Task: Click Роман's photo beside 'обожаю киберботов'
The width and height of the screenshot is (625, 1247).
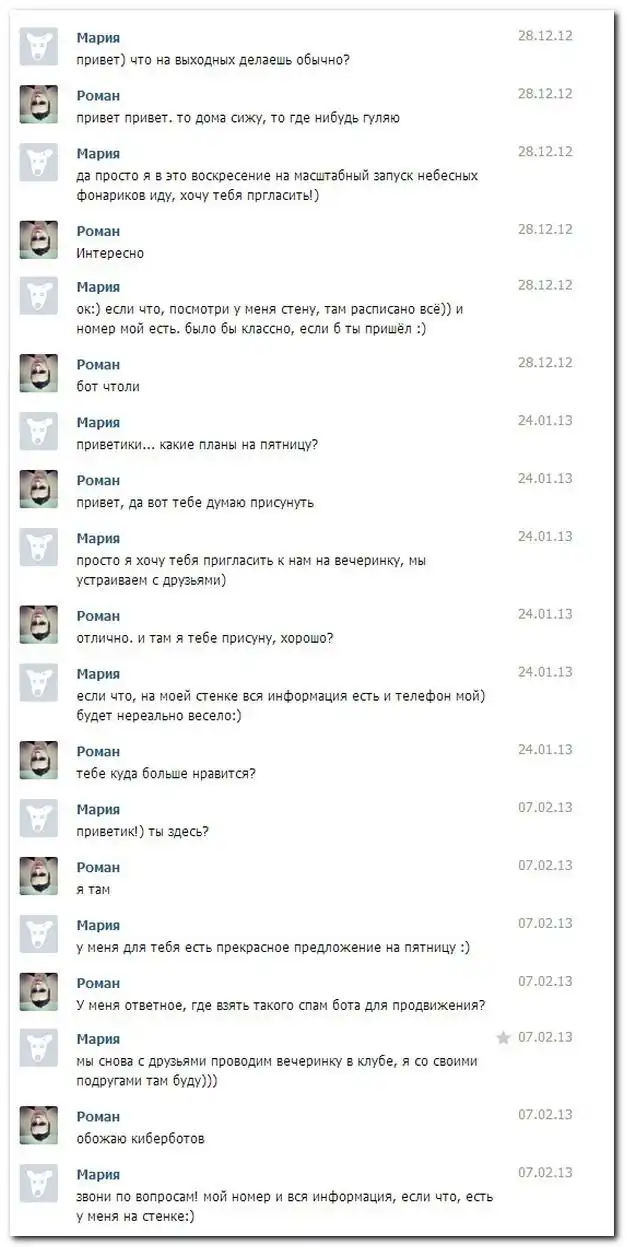Action: tap(38, 1125)
